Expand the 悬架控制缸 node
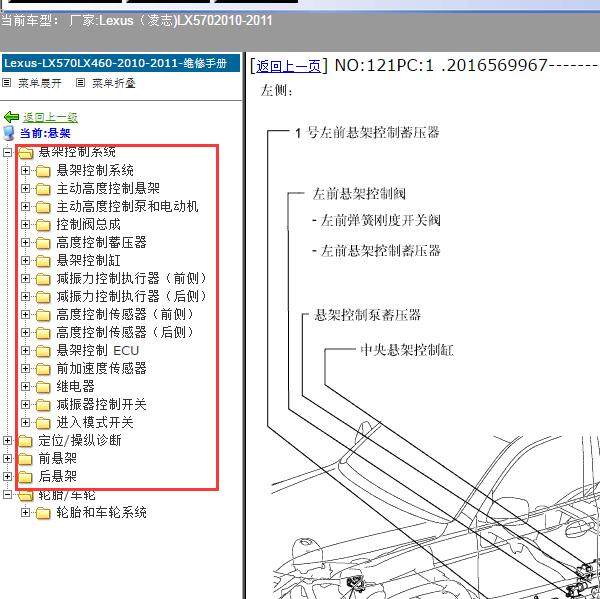This screenshot has width=600, height=599. (25, 260)
